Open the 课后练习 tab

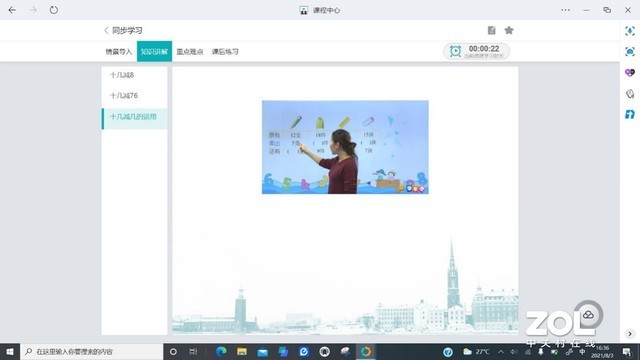click(x=225, y=51)
